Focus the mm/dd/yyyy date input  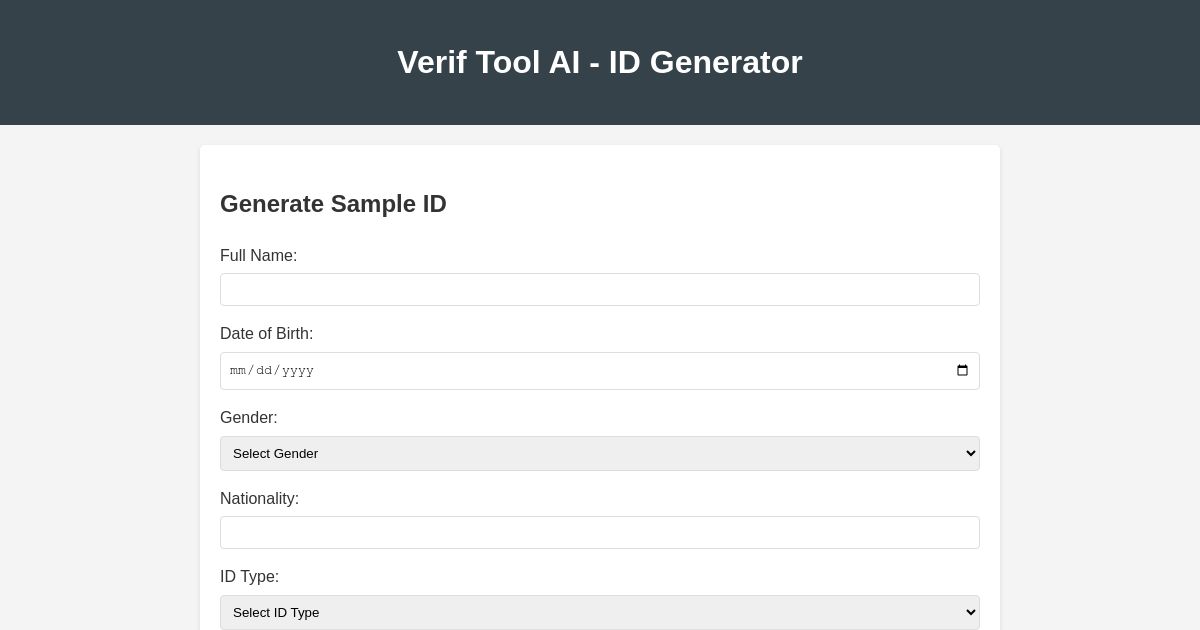tap(500, 370)
